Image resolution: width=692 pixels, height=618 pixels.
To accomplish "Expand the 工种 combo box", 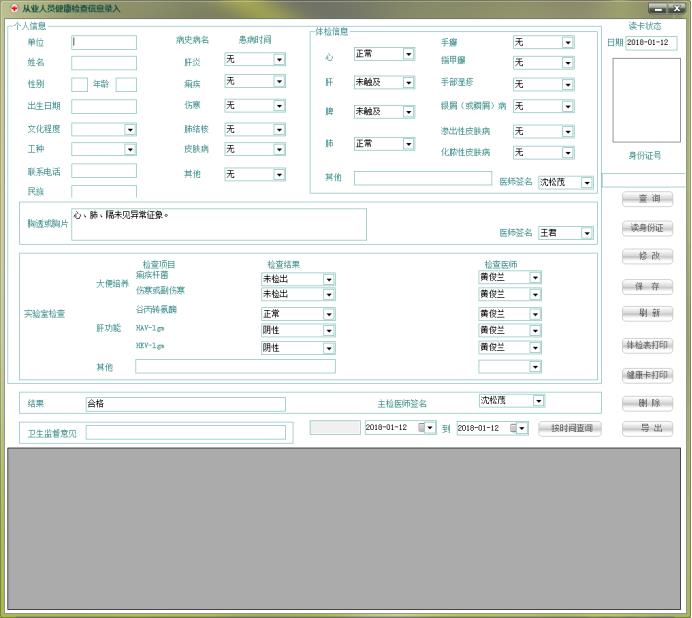I will [x=130, y=149].
